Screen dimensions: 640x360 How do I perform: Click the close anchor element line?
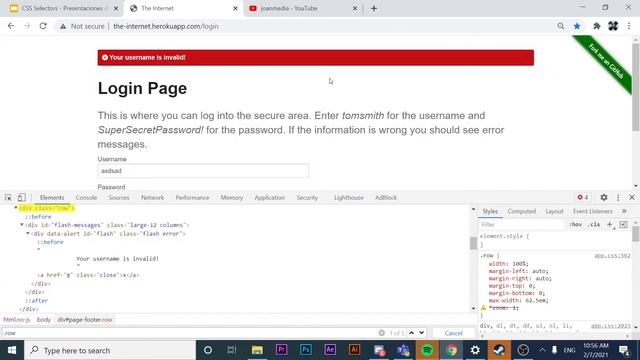coord(88,275)
